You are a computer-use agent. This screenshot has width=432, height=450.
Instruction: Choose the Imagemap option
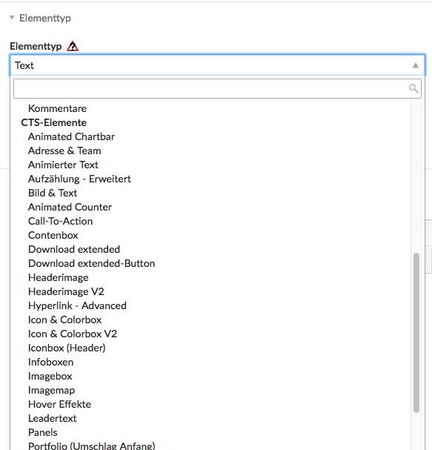51,390
